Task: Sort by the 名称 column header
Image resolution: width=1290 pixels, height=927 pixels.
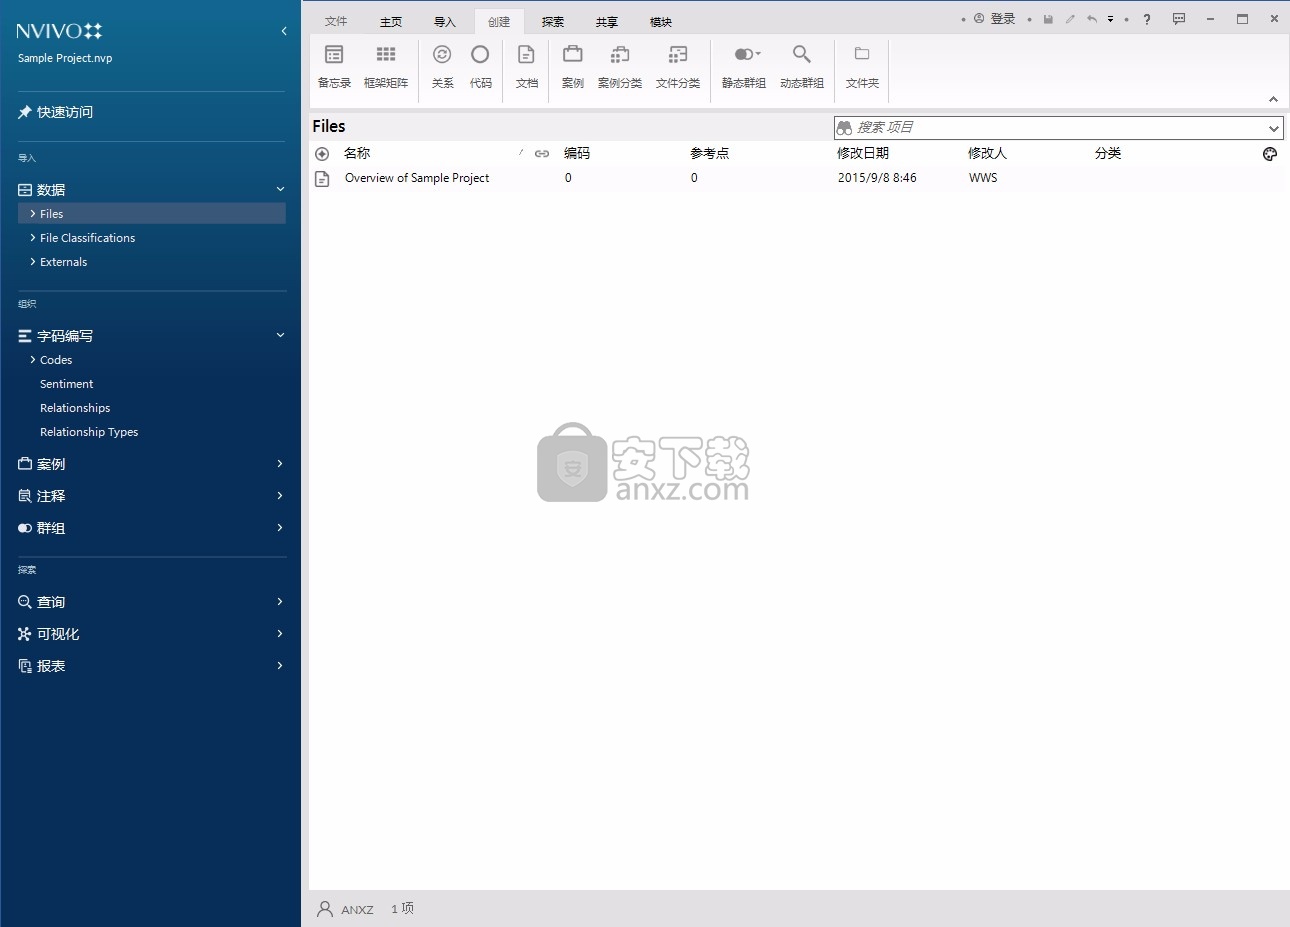Action: [x=357, y=153]
